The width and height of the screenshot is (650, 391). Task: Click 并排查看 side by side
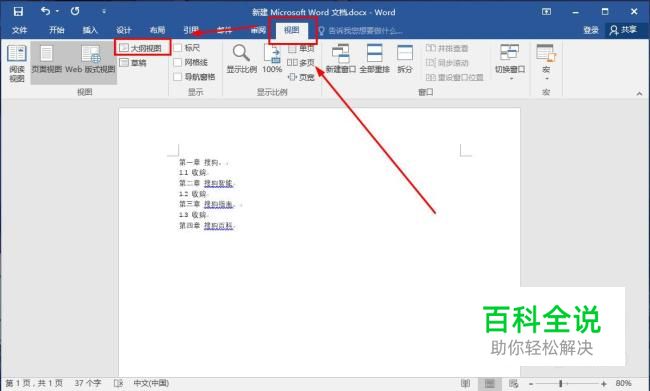[x=447, y=49]
